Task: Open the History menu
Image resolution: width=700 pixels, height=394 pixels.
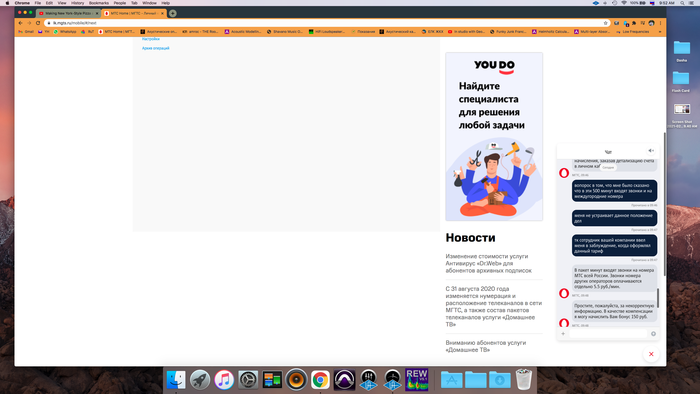Action: [x=77, y=3]
